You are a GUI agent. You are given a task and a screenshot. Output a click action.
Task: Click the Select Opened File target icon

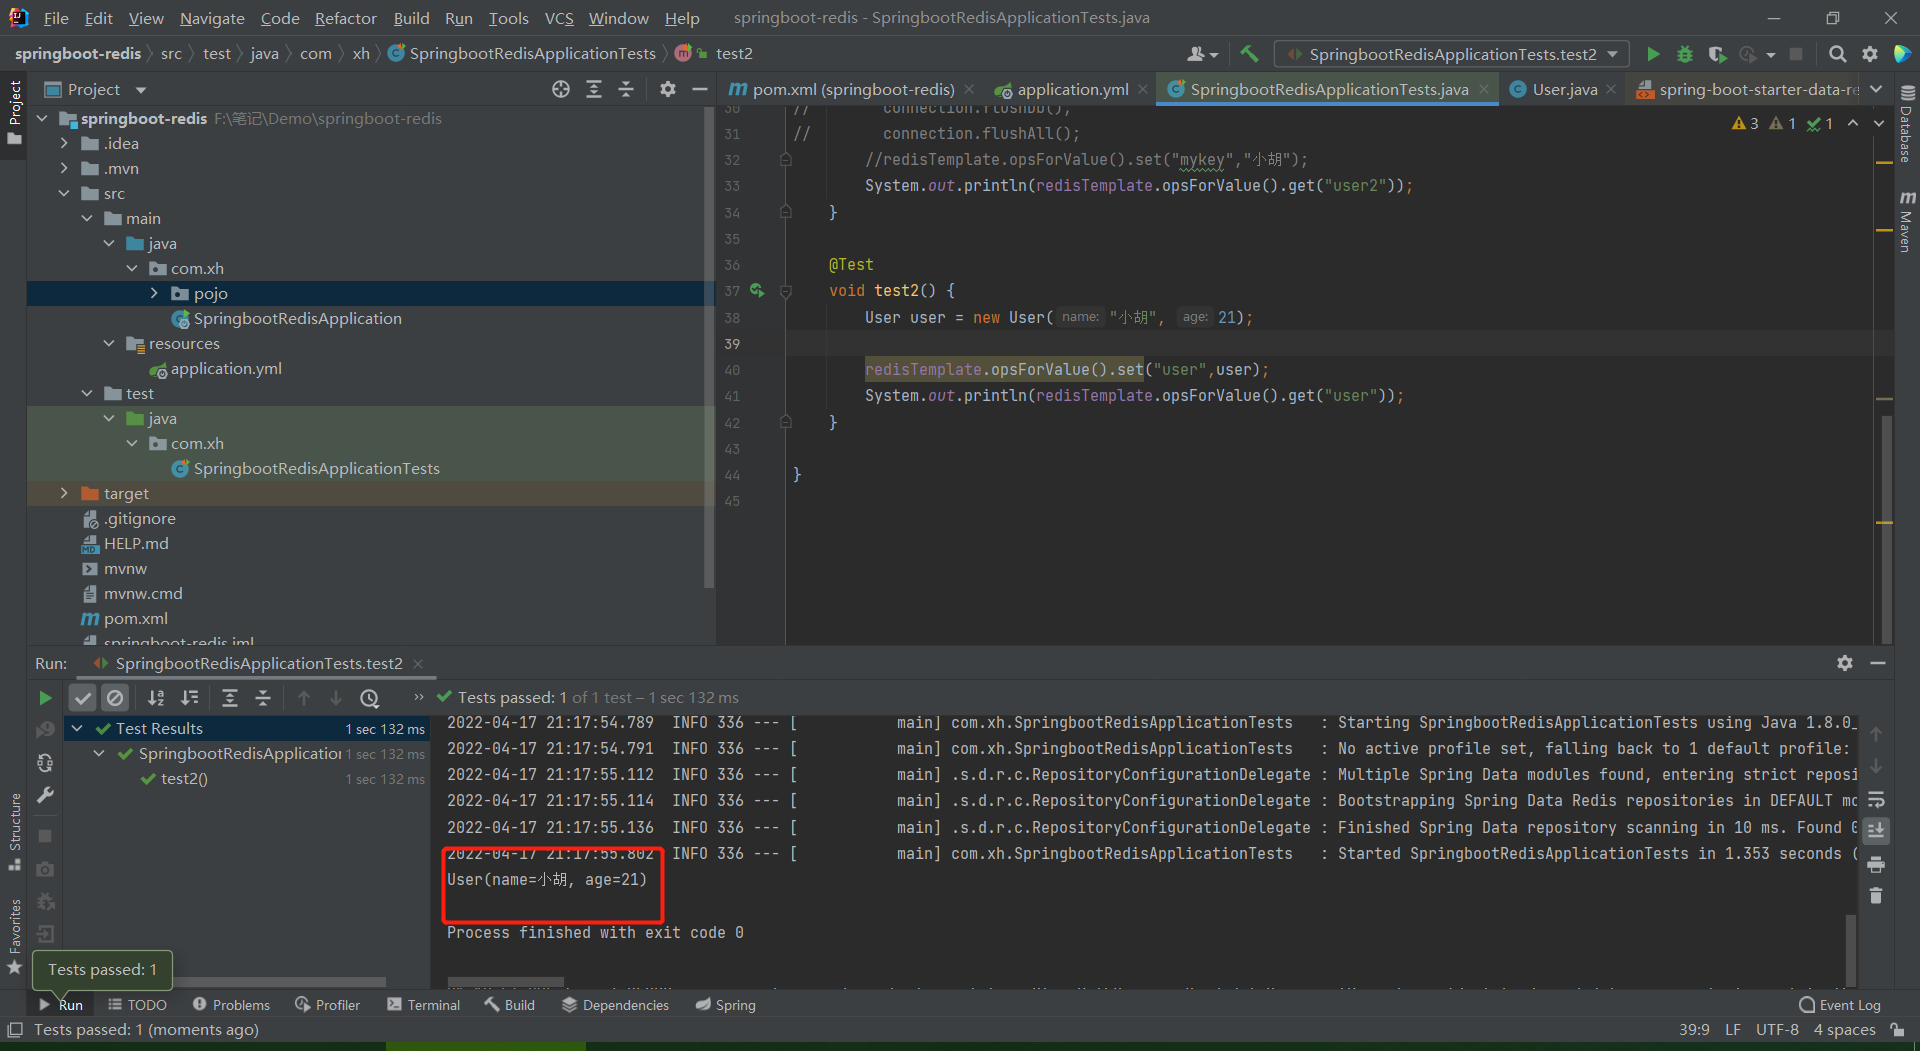click(x=561, y=89)
